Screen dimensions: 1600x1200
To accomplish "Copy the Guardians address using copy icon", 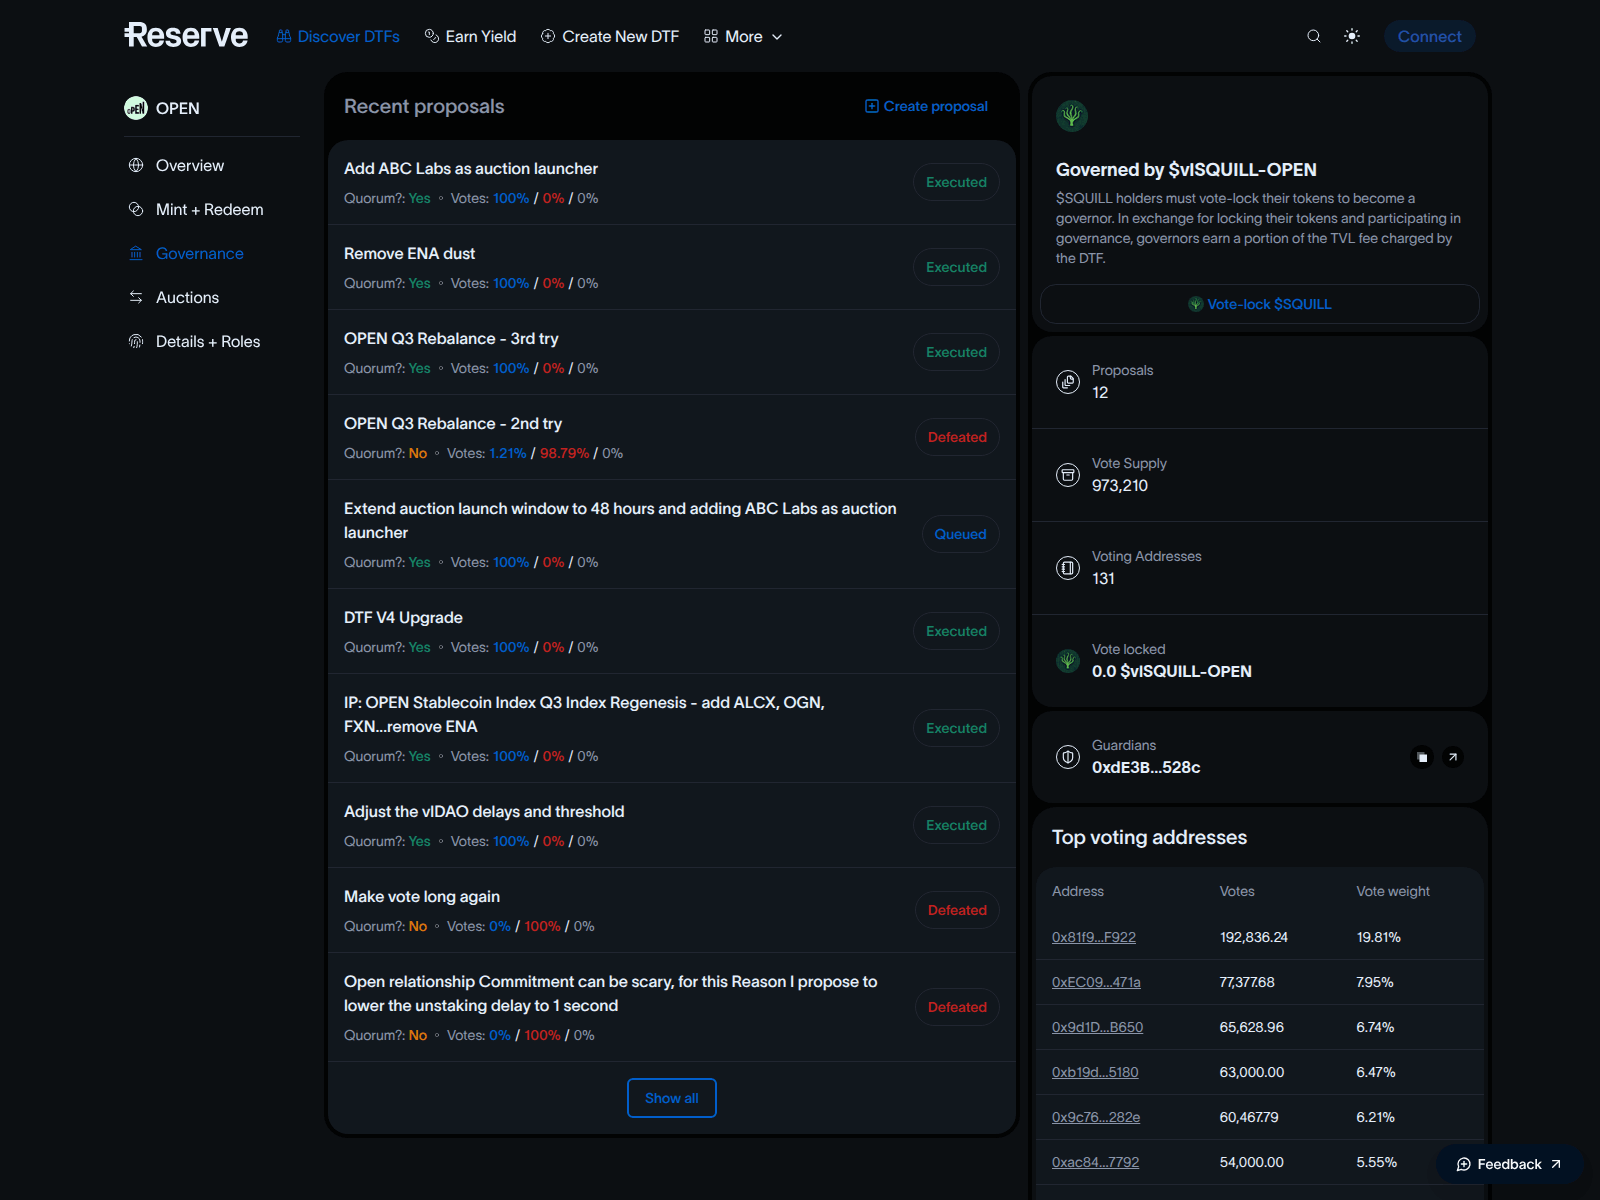I will (1422, 757).
